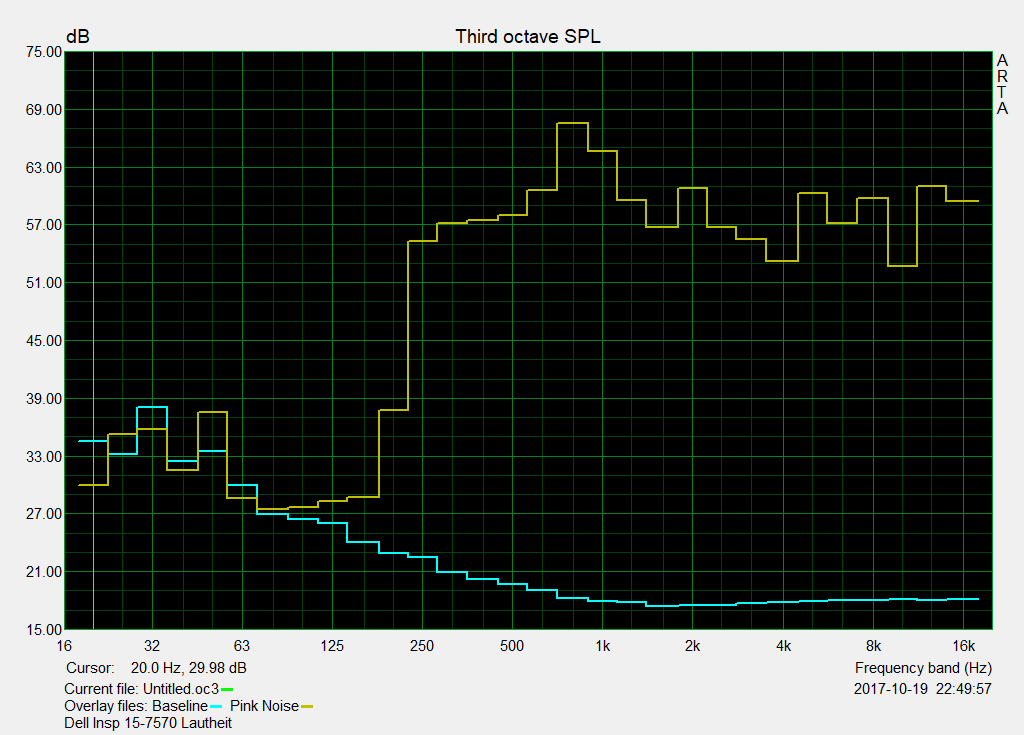Click the 8k frequency axis label
1024x735 pixels.
tap(873, 646)
